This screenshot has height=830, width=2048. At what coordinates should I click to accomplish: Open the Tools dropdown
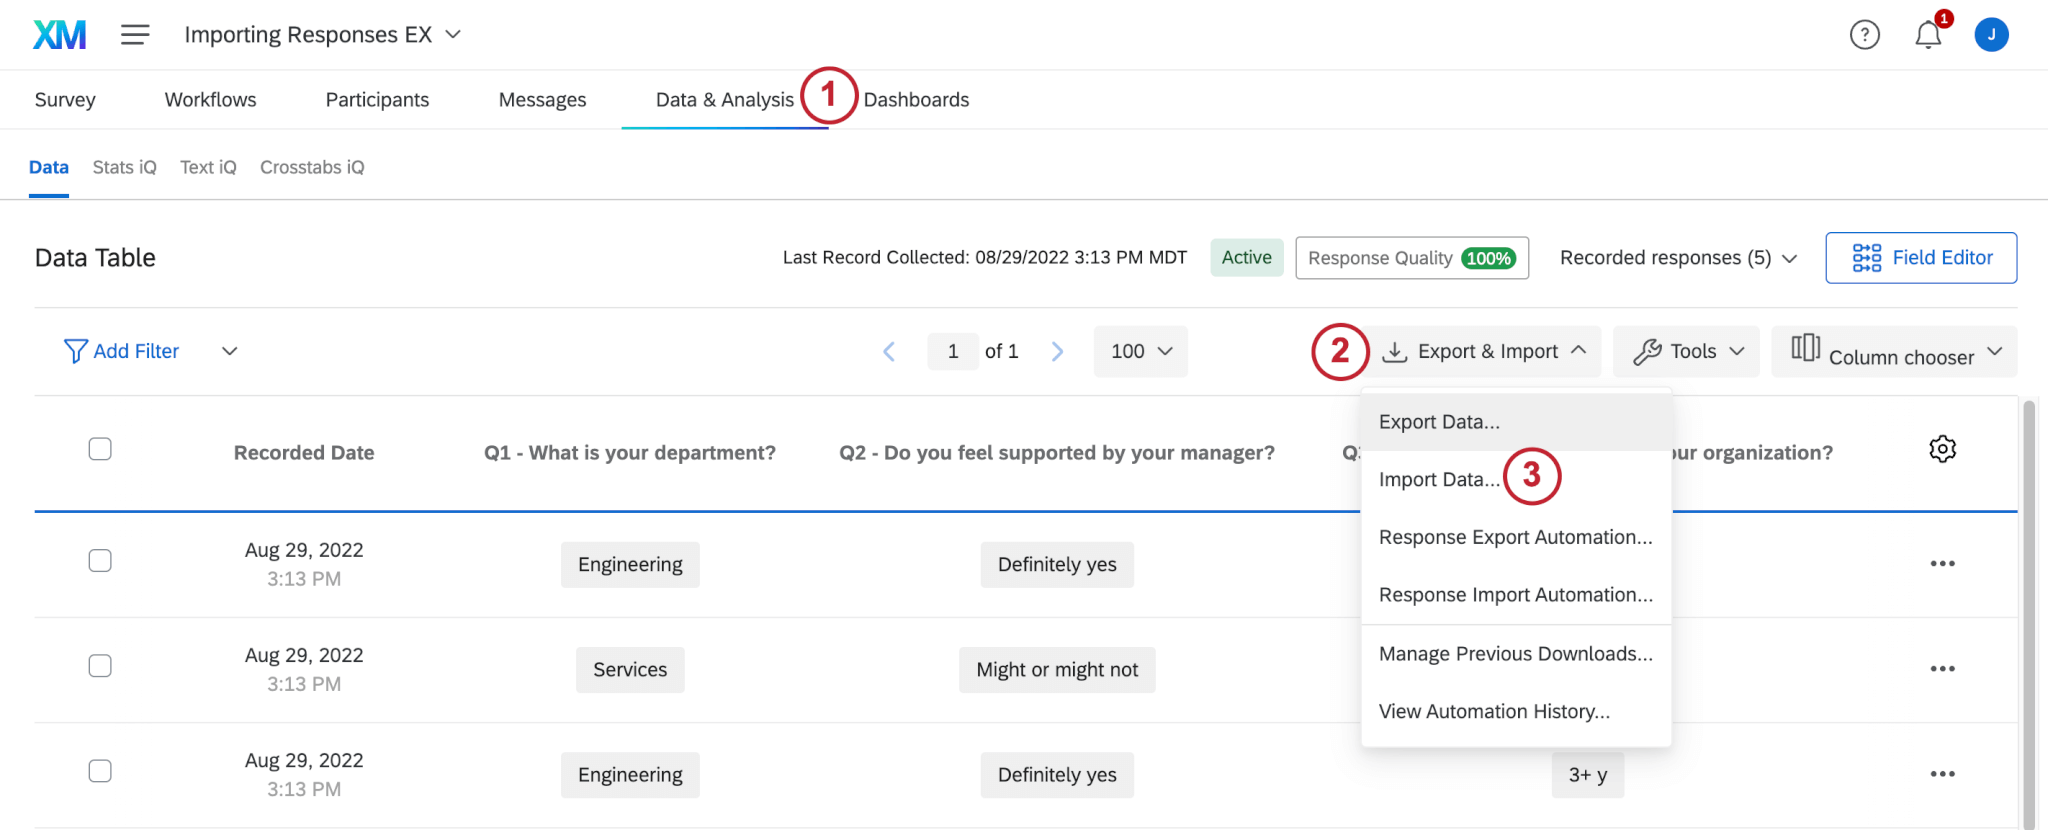pos(1687,351)
